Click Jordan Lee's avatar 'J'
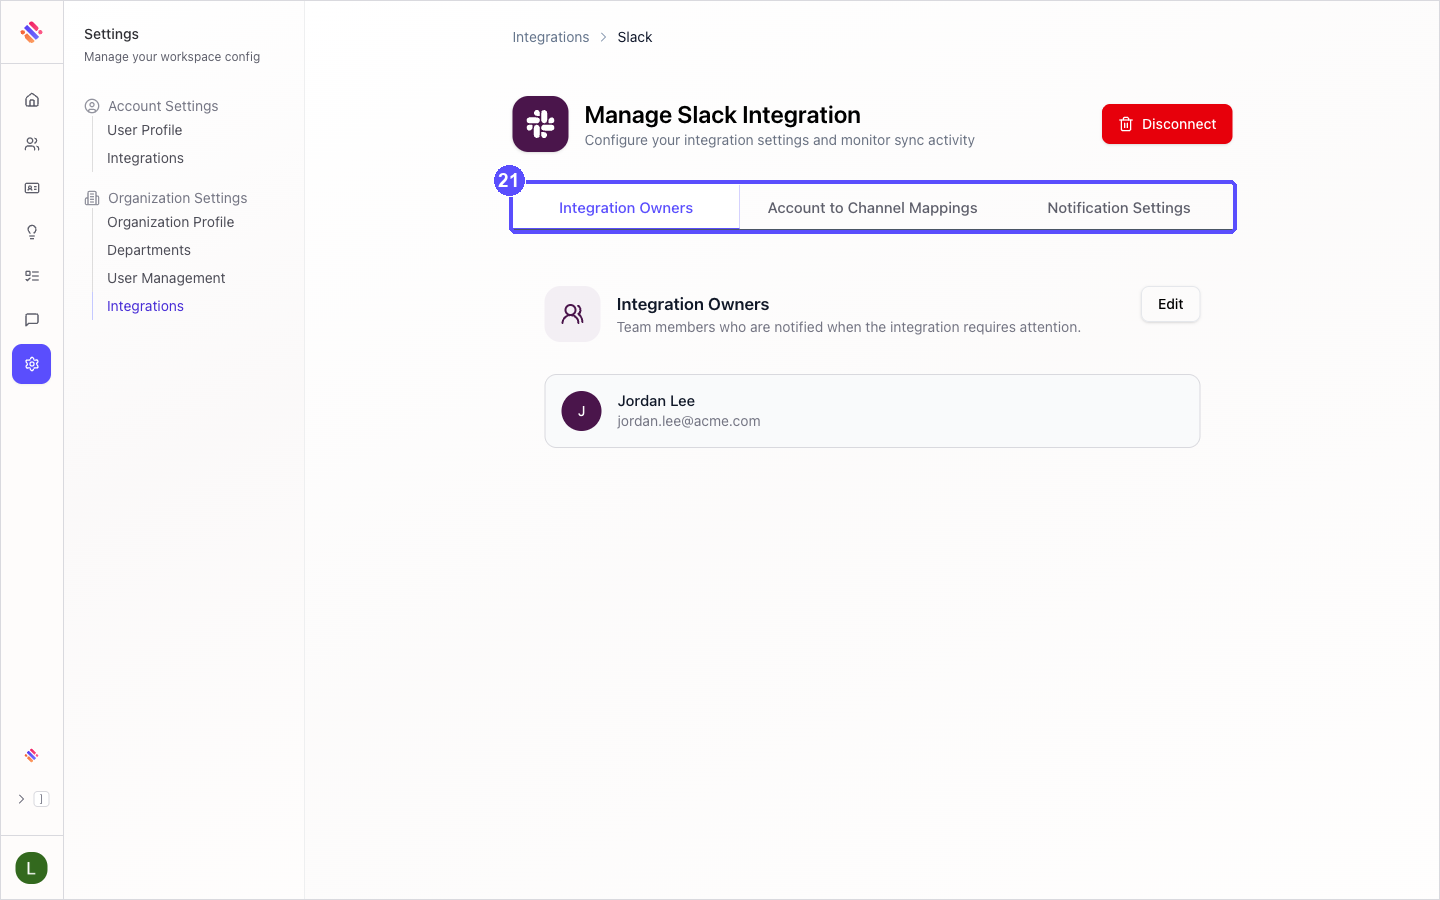 [x=582, y=411]
